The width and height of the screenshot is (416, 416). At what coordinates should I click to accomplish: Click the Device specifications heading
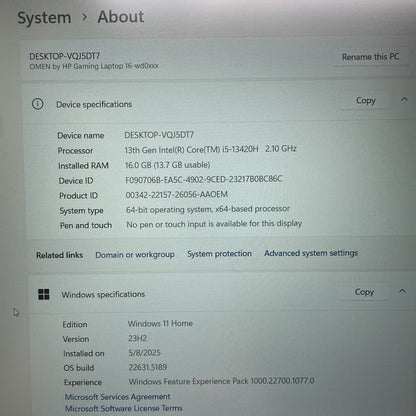(94, 104)
